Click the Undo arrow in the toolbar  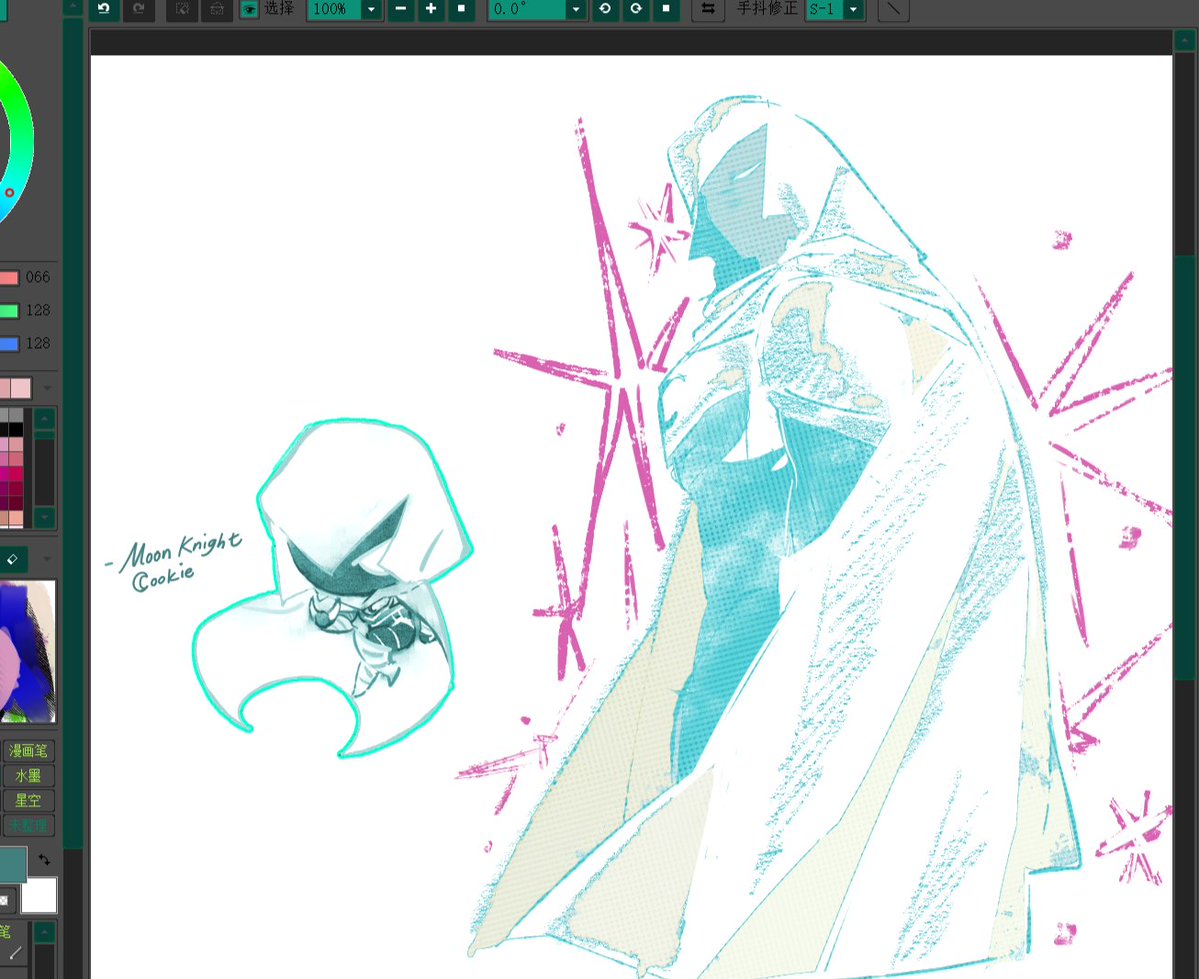104,8
